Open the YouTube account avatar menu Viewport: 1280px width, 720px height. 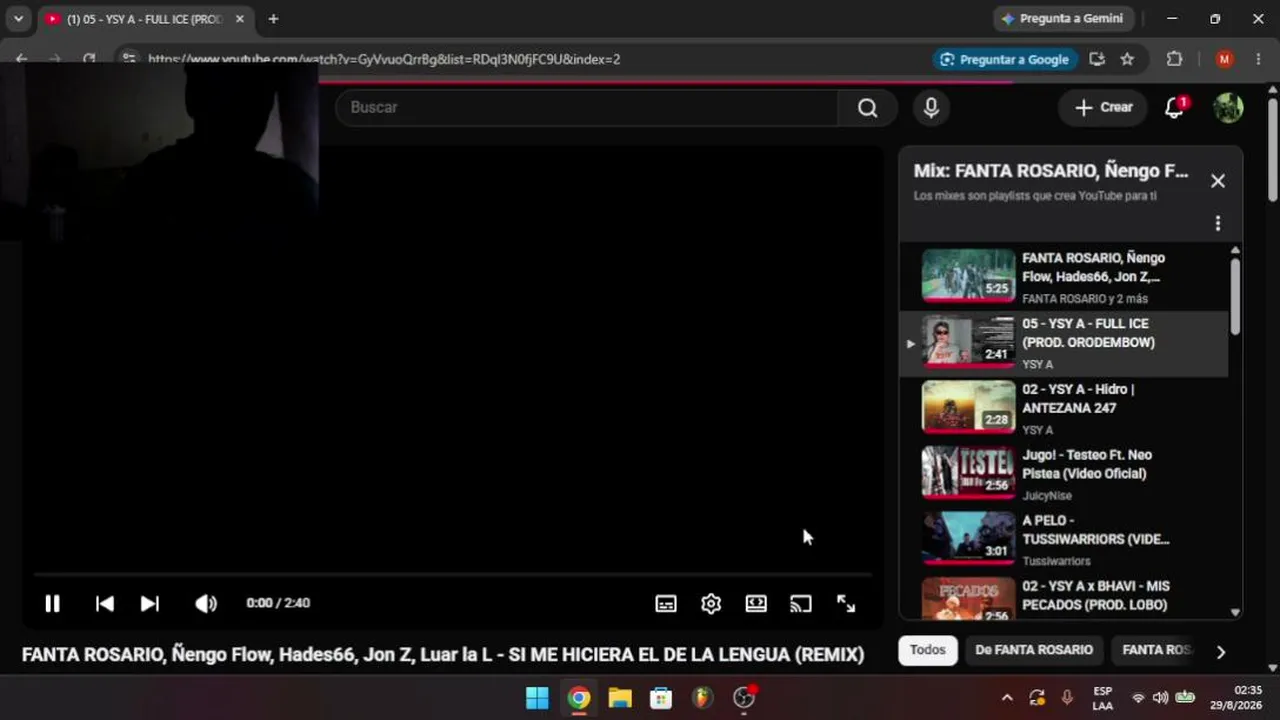[x=1228, y=108]
